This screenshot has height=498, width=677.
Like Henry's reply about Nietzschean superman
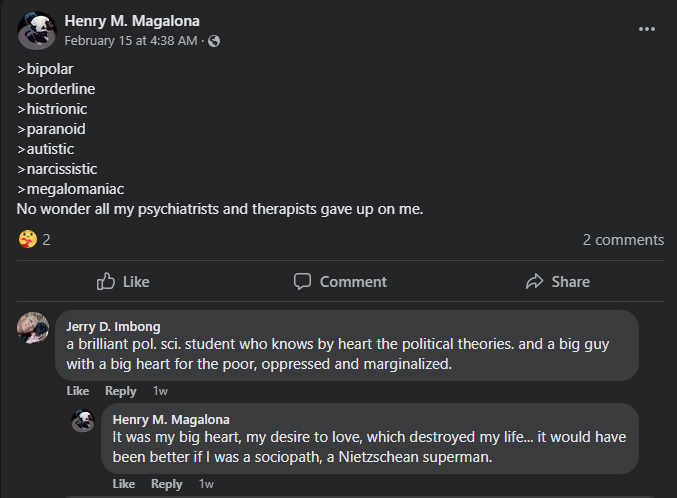[124, 484]
